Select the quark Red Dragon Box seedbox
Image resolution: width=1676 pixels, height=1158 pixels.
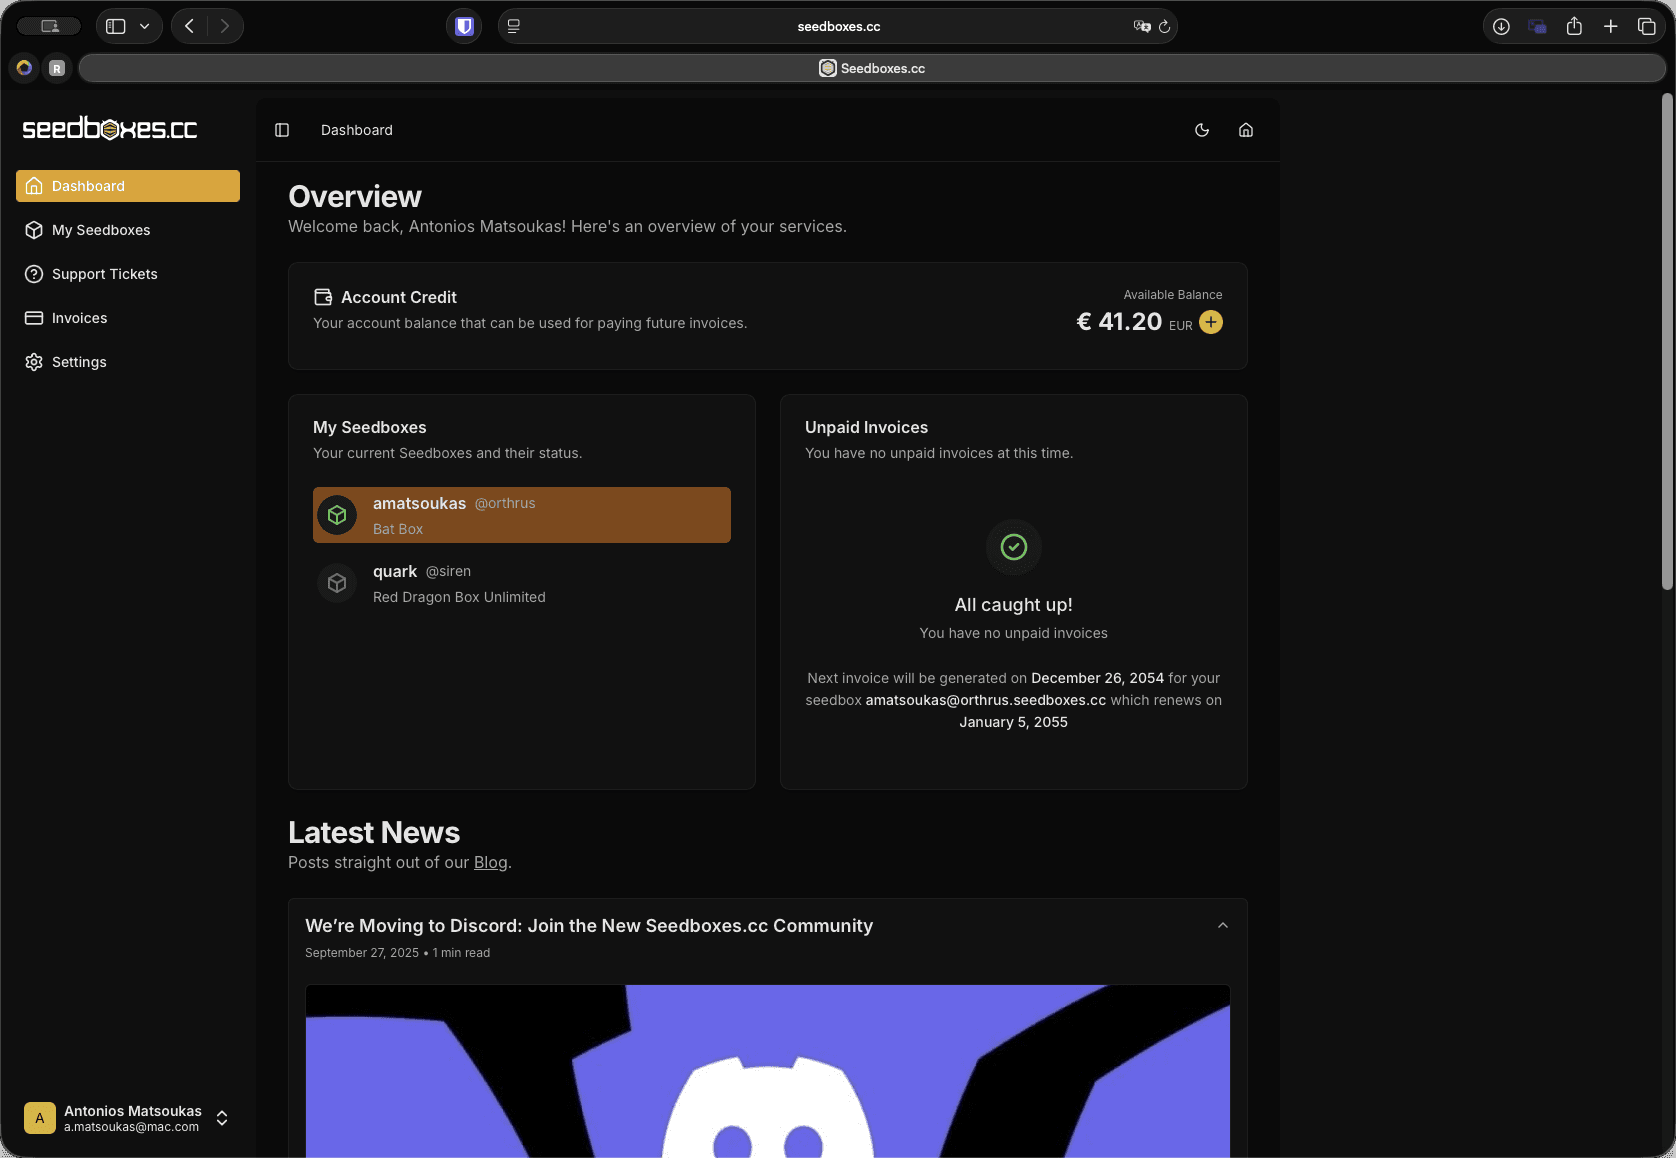(522, 583)
